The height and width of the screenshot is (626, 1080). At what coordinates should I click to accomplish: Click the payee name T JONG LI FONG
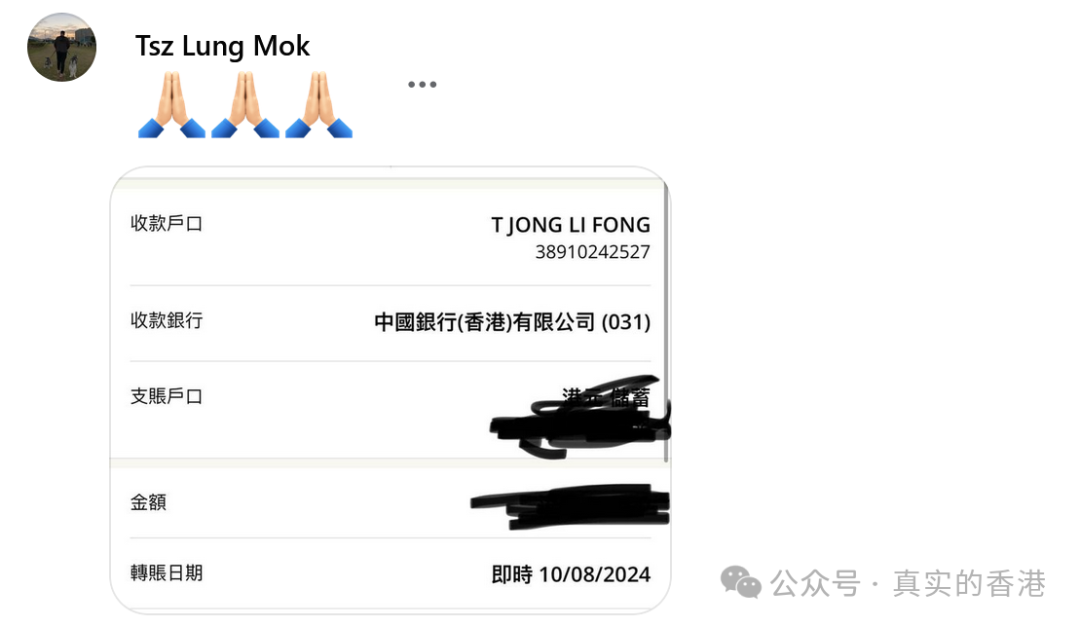click(x=570, y=225)
